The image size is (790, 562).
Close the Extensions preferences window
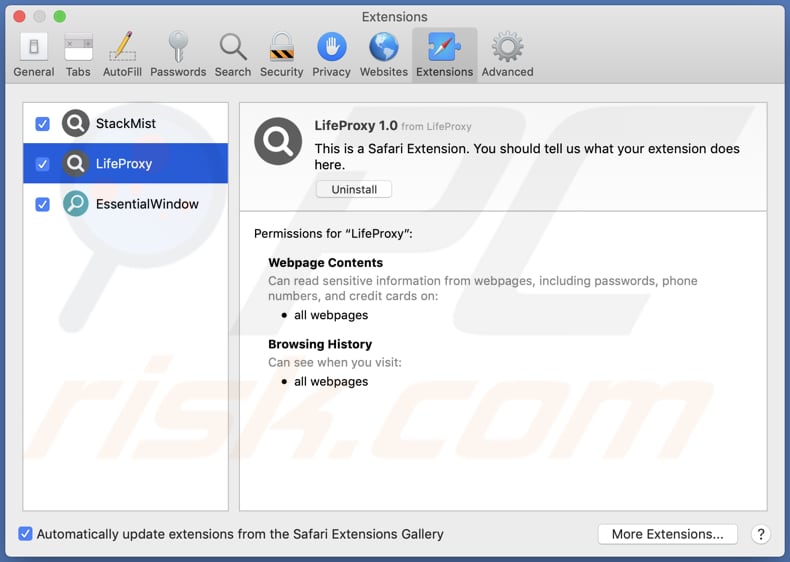[19, 17]
